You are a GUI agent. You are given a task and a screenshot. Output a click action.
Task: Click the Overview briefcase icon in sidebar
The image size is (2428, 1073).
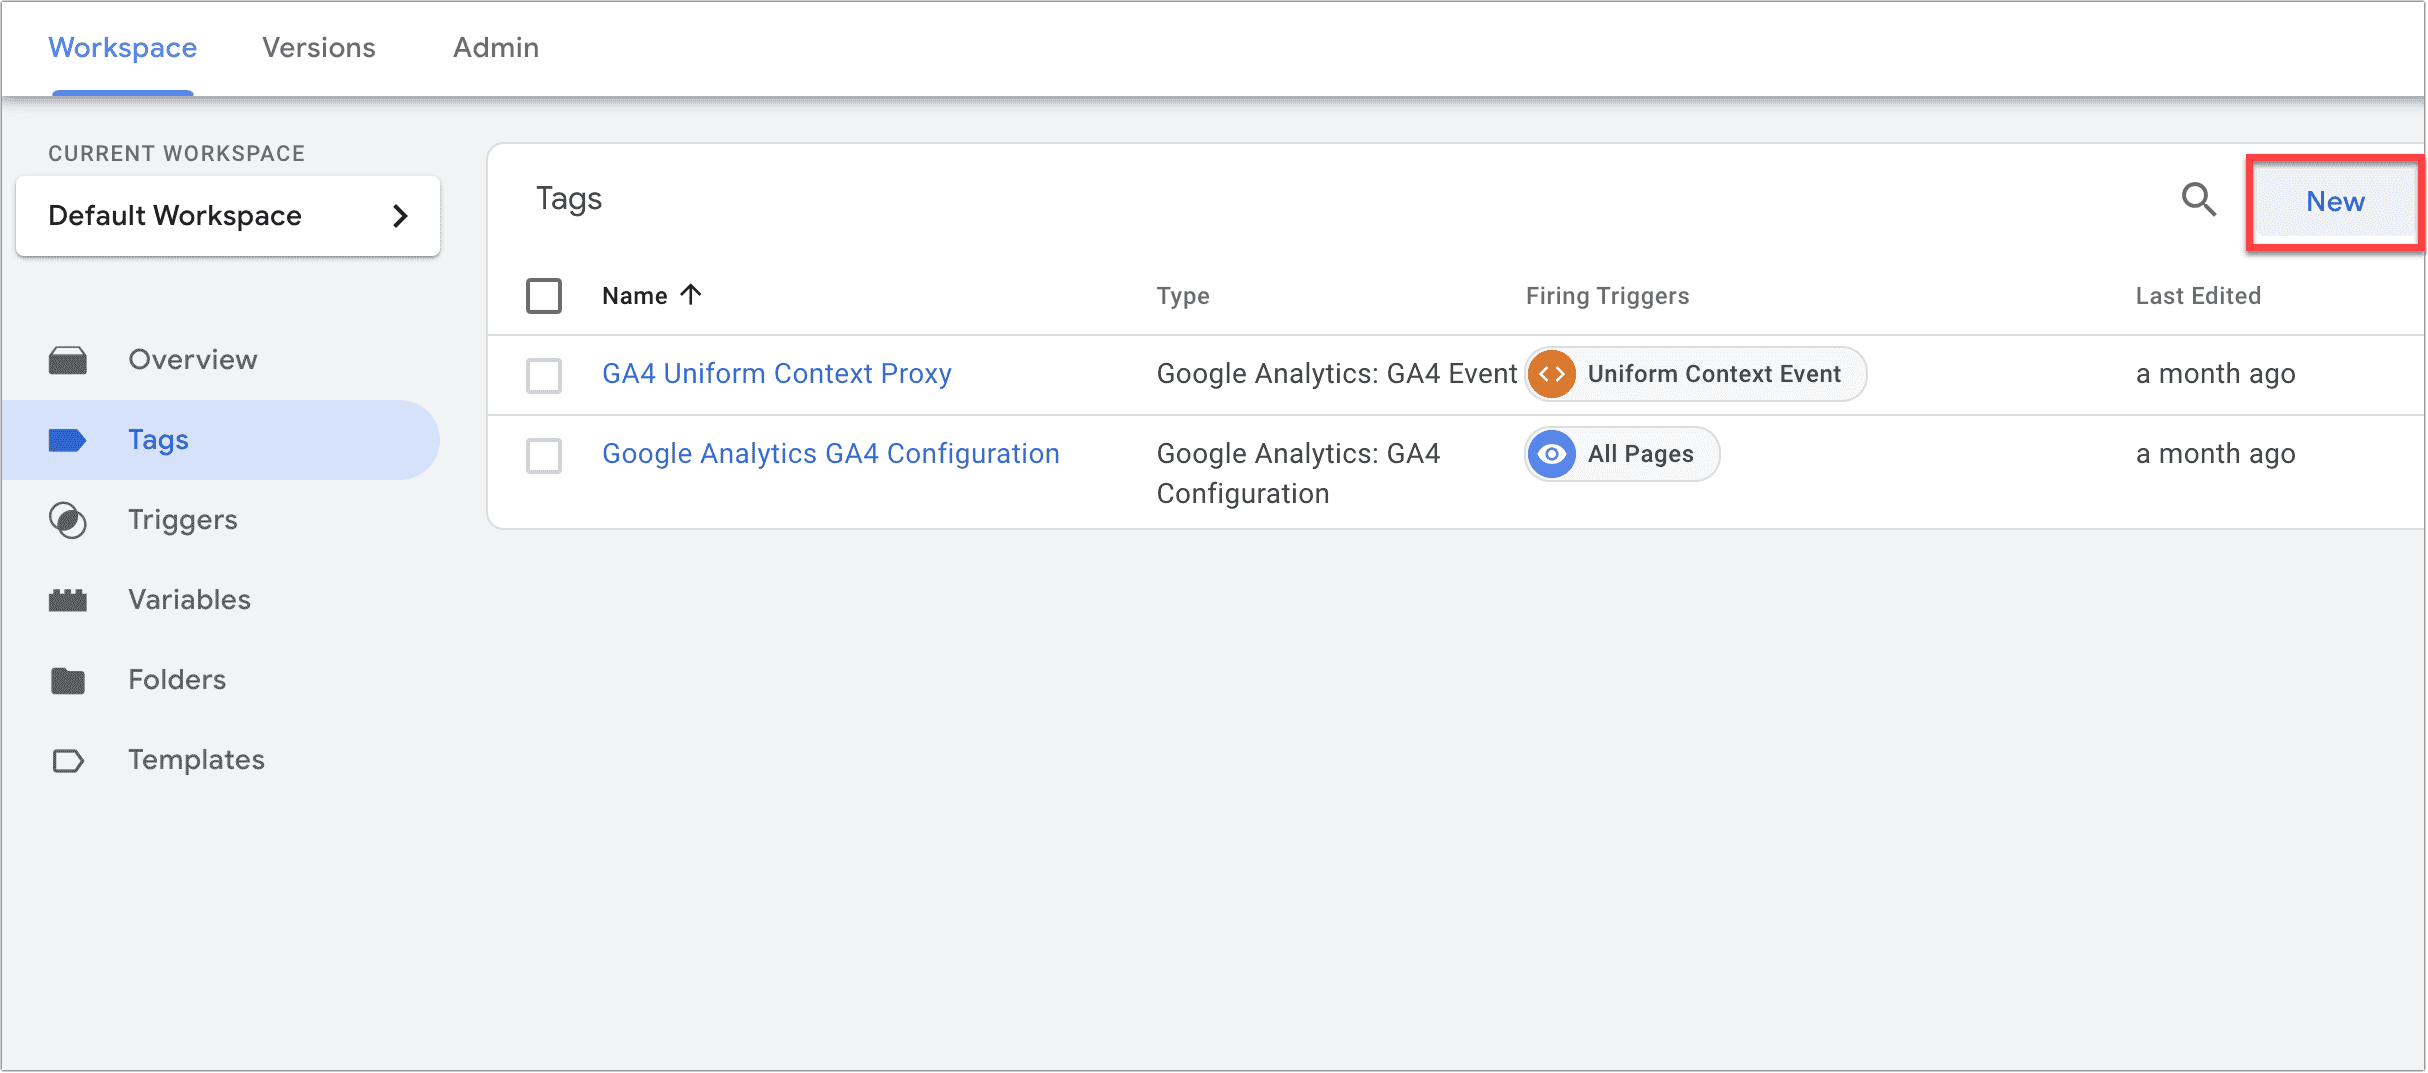pos(68,360)
